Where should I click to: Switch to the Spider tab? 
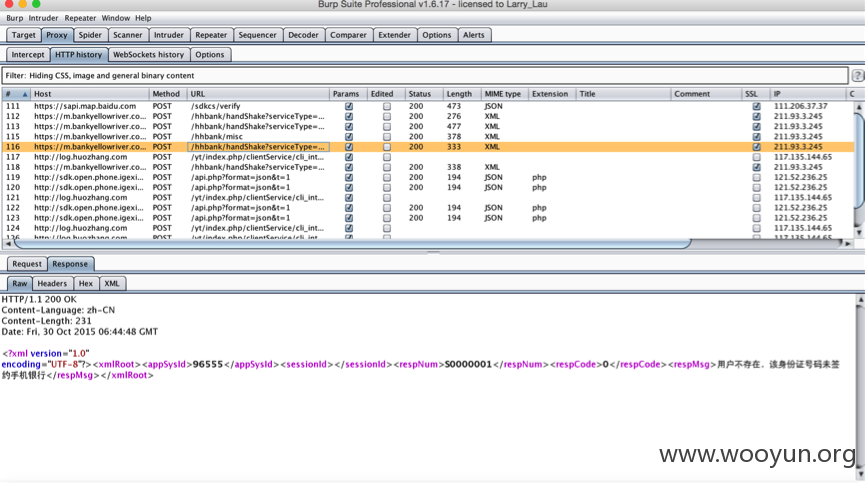90,35
